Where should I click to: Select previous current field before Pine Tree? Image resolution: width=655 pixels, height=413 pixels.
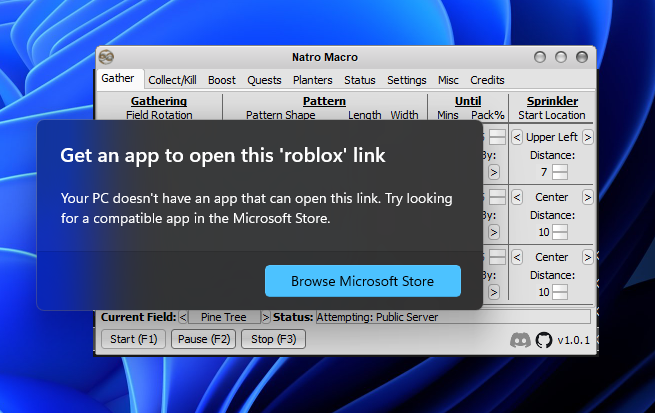point(183,317)
